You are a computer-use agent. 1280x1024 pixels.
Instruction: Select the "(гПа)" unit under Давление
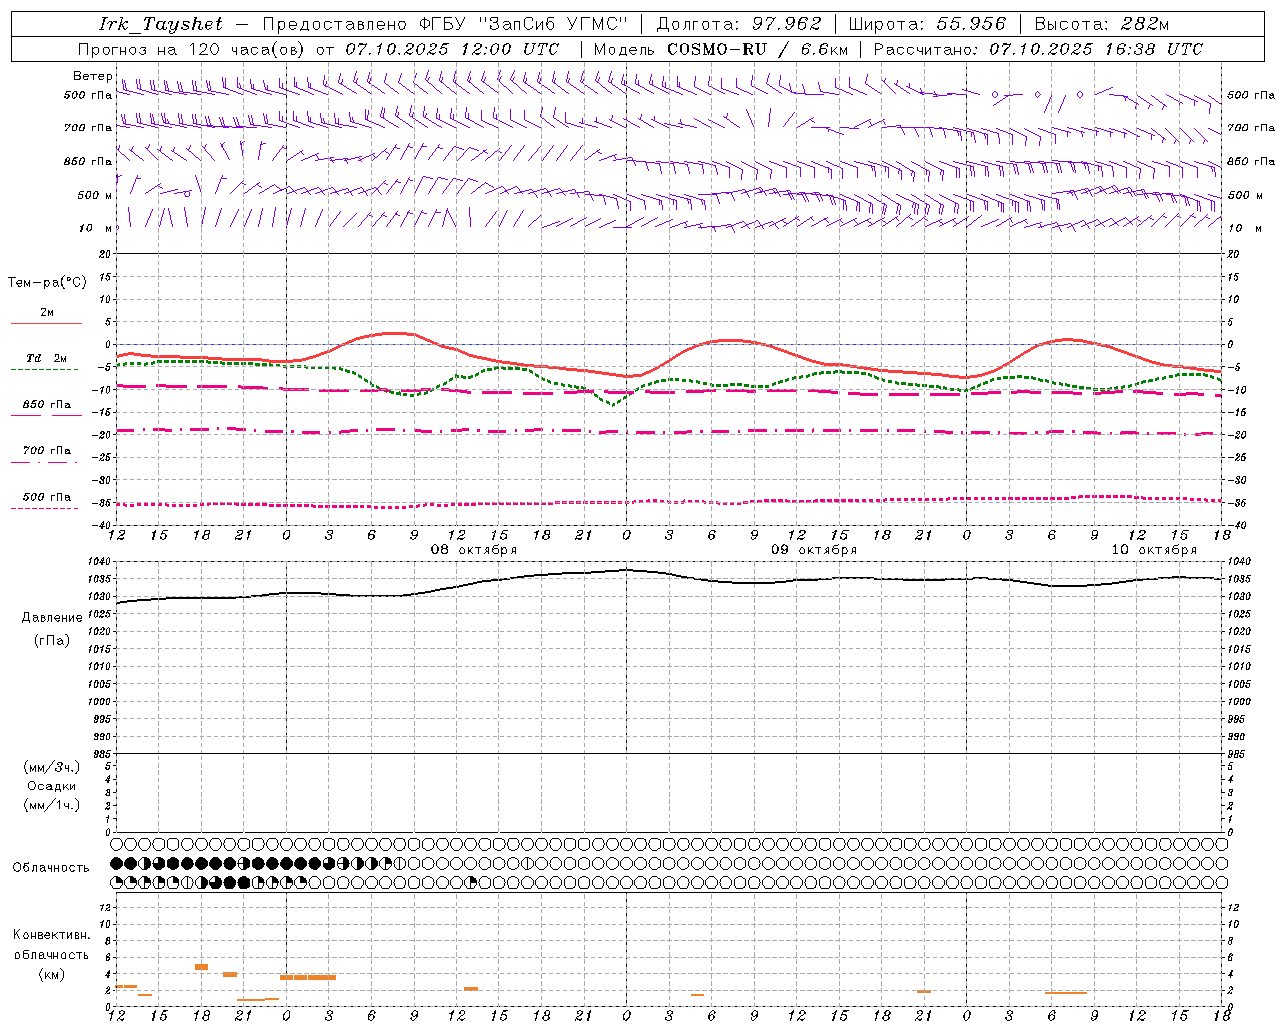[52, 641]
